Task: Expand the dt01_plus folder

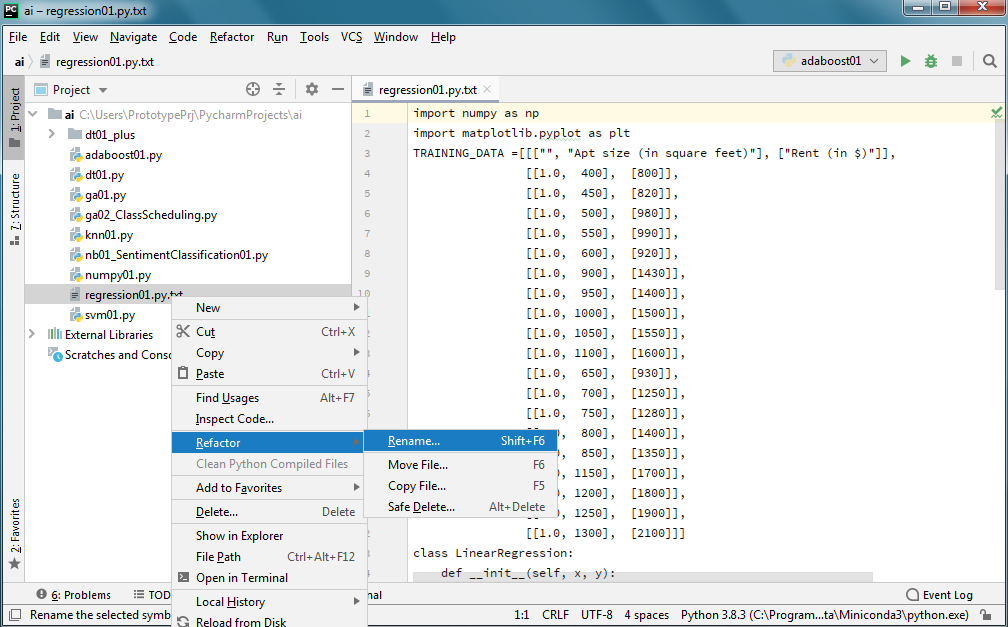Action: [50, 134]
